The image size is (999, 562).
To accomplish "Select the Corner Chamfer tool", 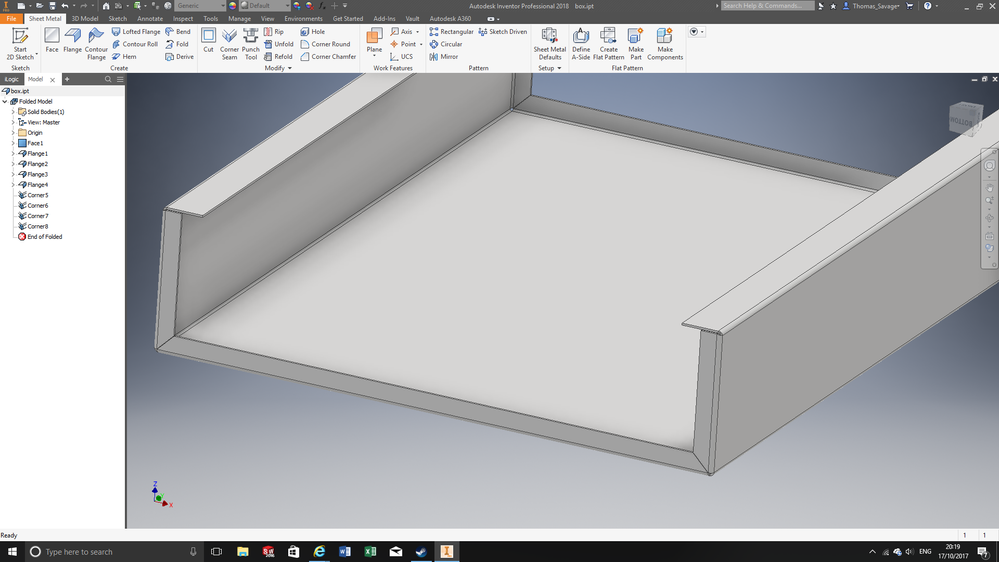I will point(328,57).
